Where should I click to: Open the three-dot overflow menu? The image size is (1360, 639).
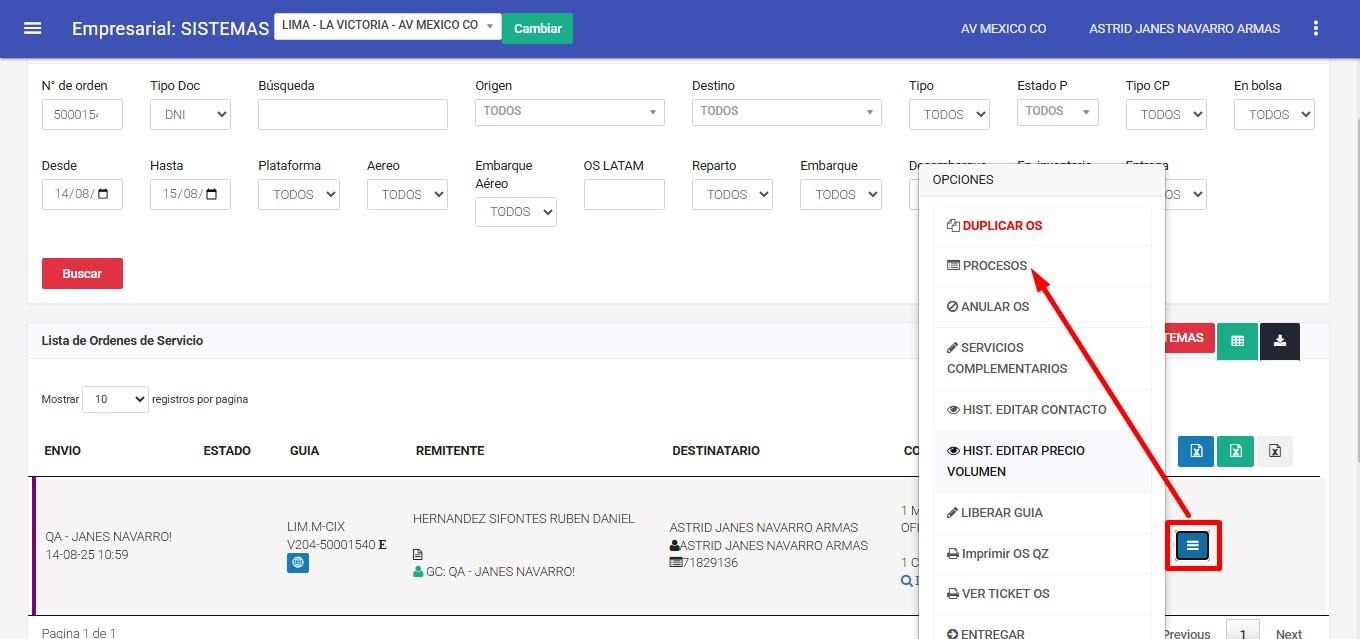[x=1316, y=29]
